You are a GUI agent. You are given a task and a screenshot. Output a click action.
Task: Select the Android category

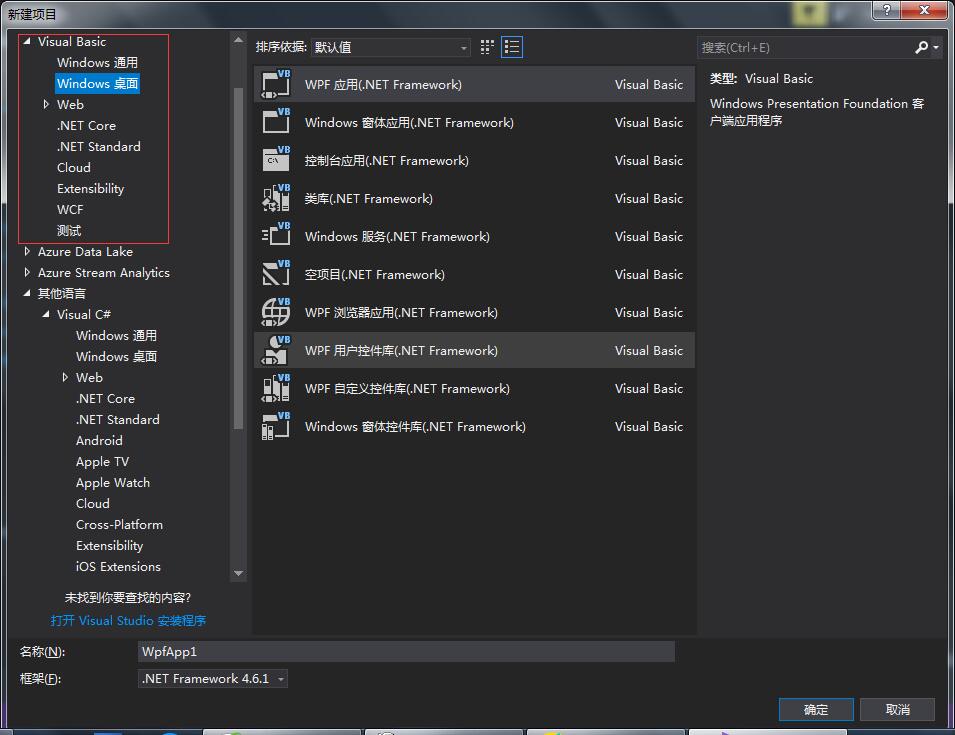click(x=99, y=440)
